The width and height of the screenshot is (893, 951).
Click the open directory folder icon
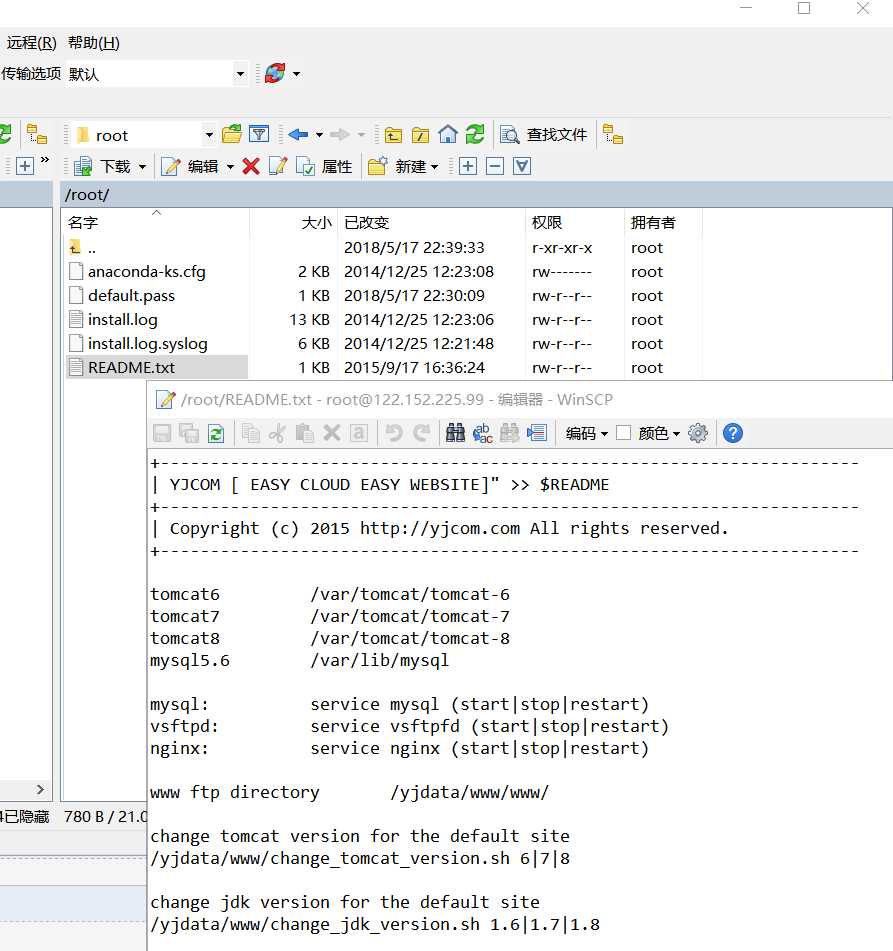(232, 134)
